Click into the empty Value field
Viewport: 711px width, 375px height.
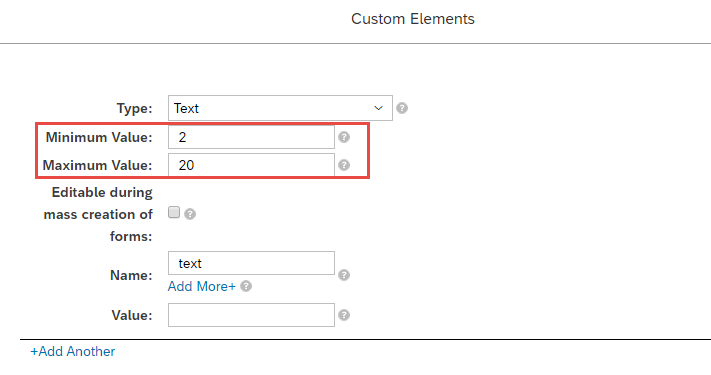251,315
